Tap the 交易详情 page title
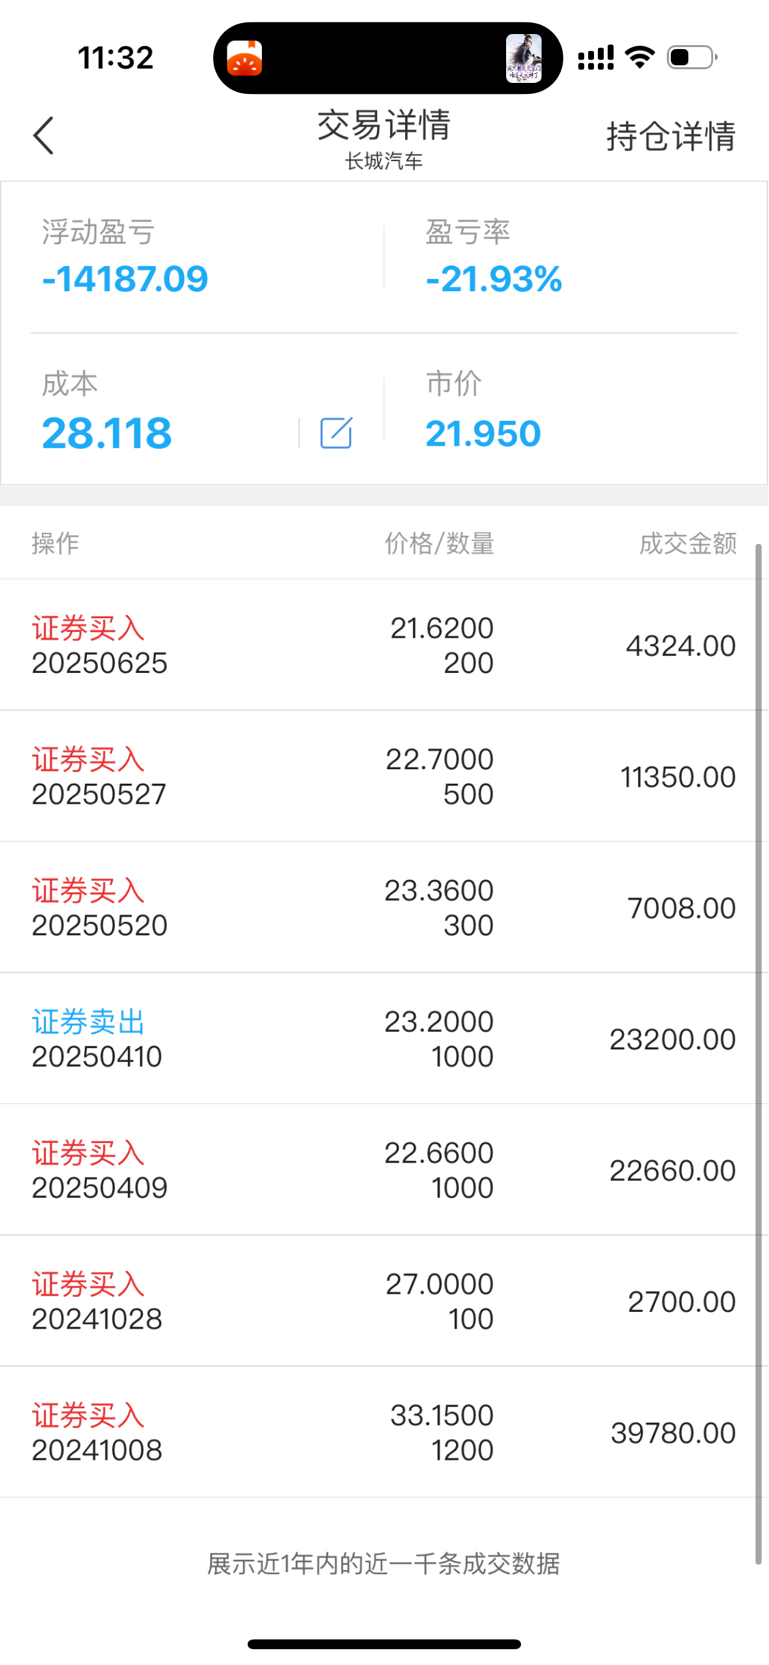The width and height of the screenshot is (769, 1665). [x=384, y=125]
